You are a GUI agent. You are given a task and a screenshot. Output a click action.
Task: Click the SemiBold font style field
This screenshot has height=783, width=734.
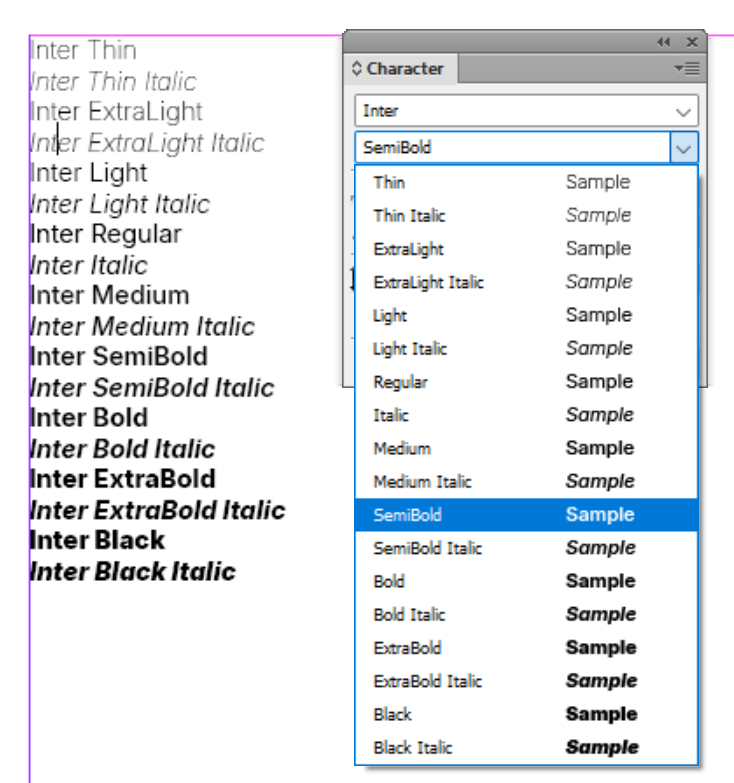pyautogui.click(x=513, y=148)
